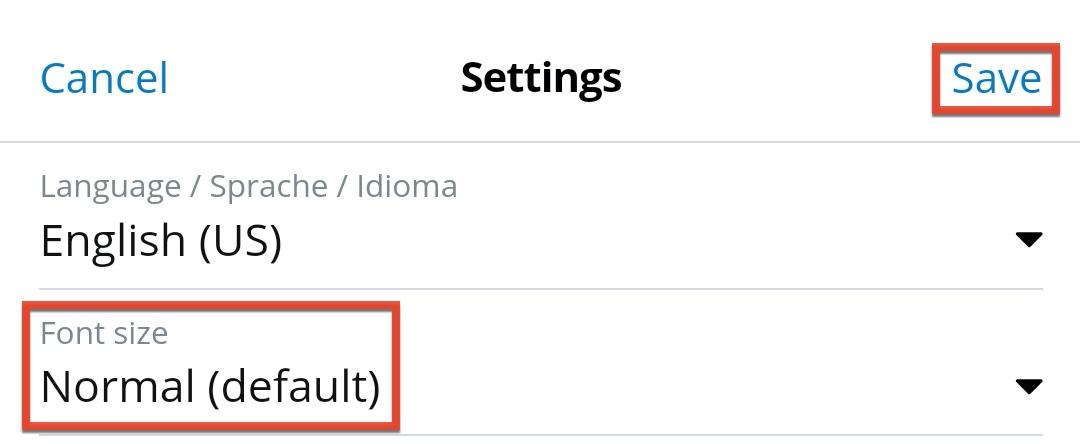Hit the blue Cancel text top left
The image size is (1080, 444).
pos(104,78)
